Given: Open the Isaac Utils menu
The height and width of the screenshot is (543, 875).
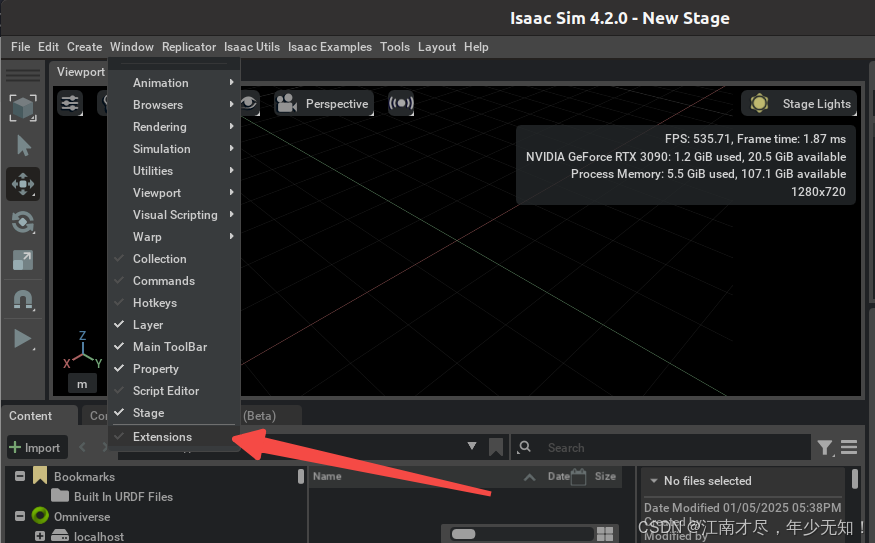Looking at the screenshot, I should tap(252, 47).
